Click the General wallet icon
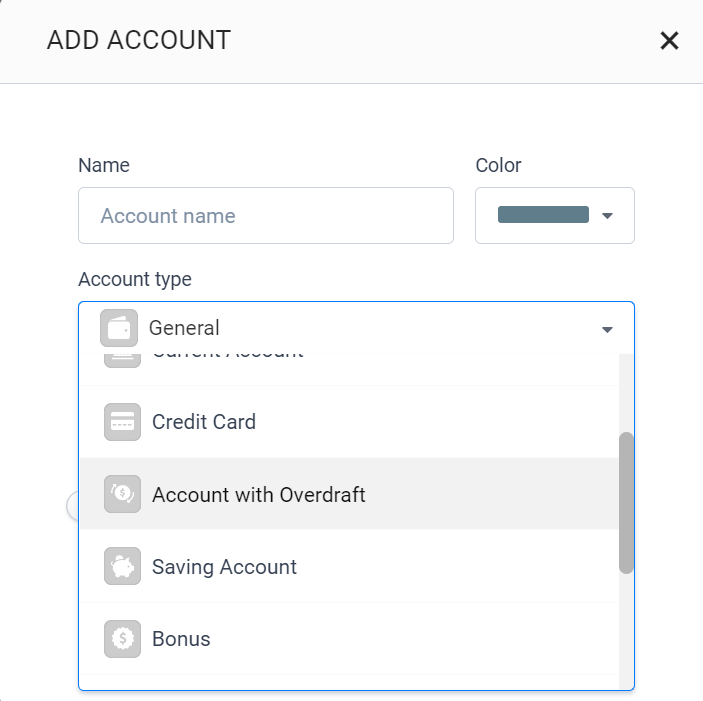Viewport: 703px width, 701px height. 119,328
